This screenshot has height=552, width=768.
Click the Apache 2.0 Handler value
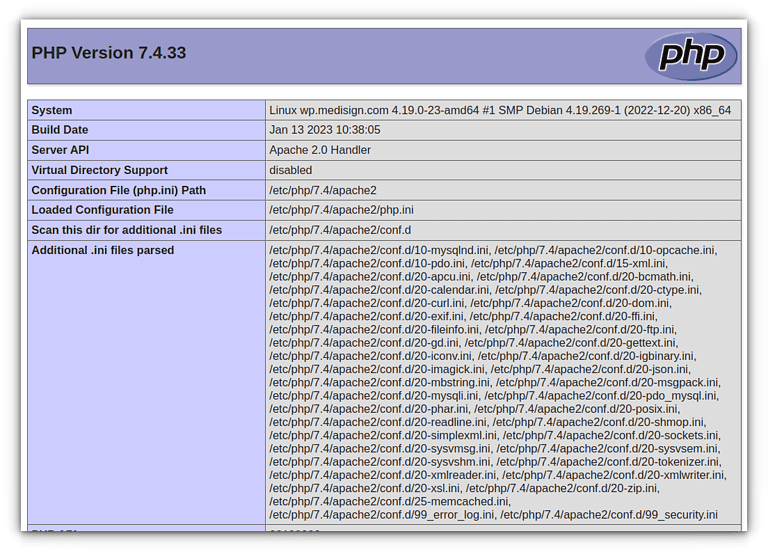point(319,150)
